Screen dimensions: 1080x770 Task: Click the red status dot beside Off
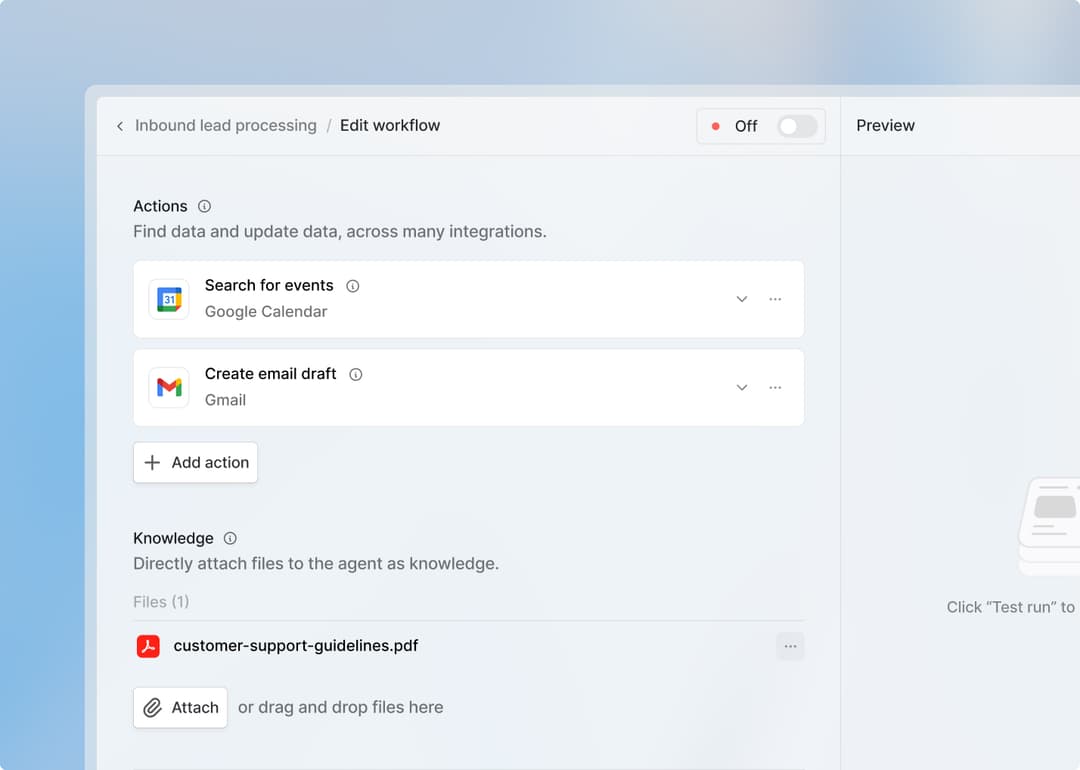point(714,126)
